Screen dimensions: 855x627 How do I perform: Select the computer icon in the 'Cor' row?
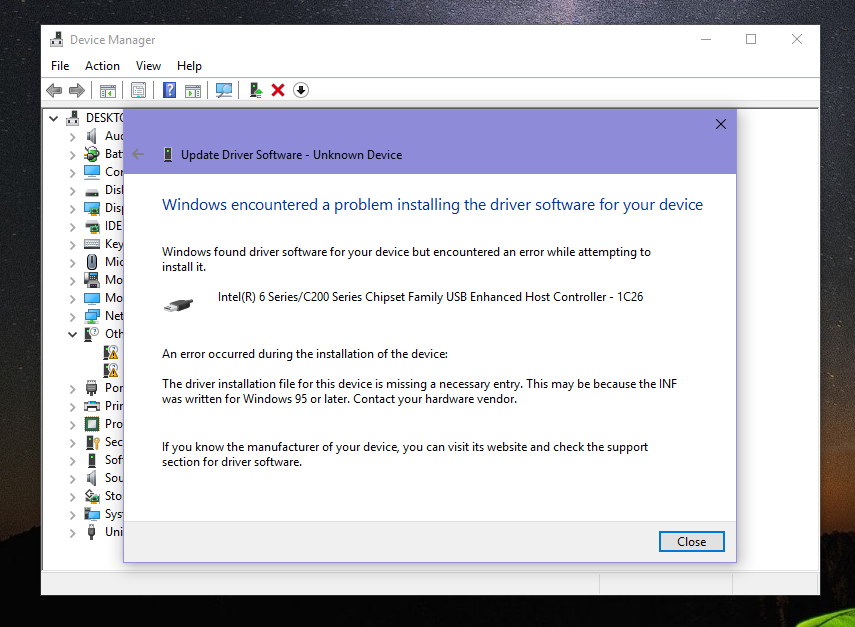(92, 172)
